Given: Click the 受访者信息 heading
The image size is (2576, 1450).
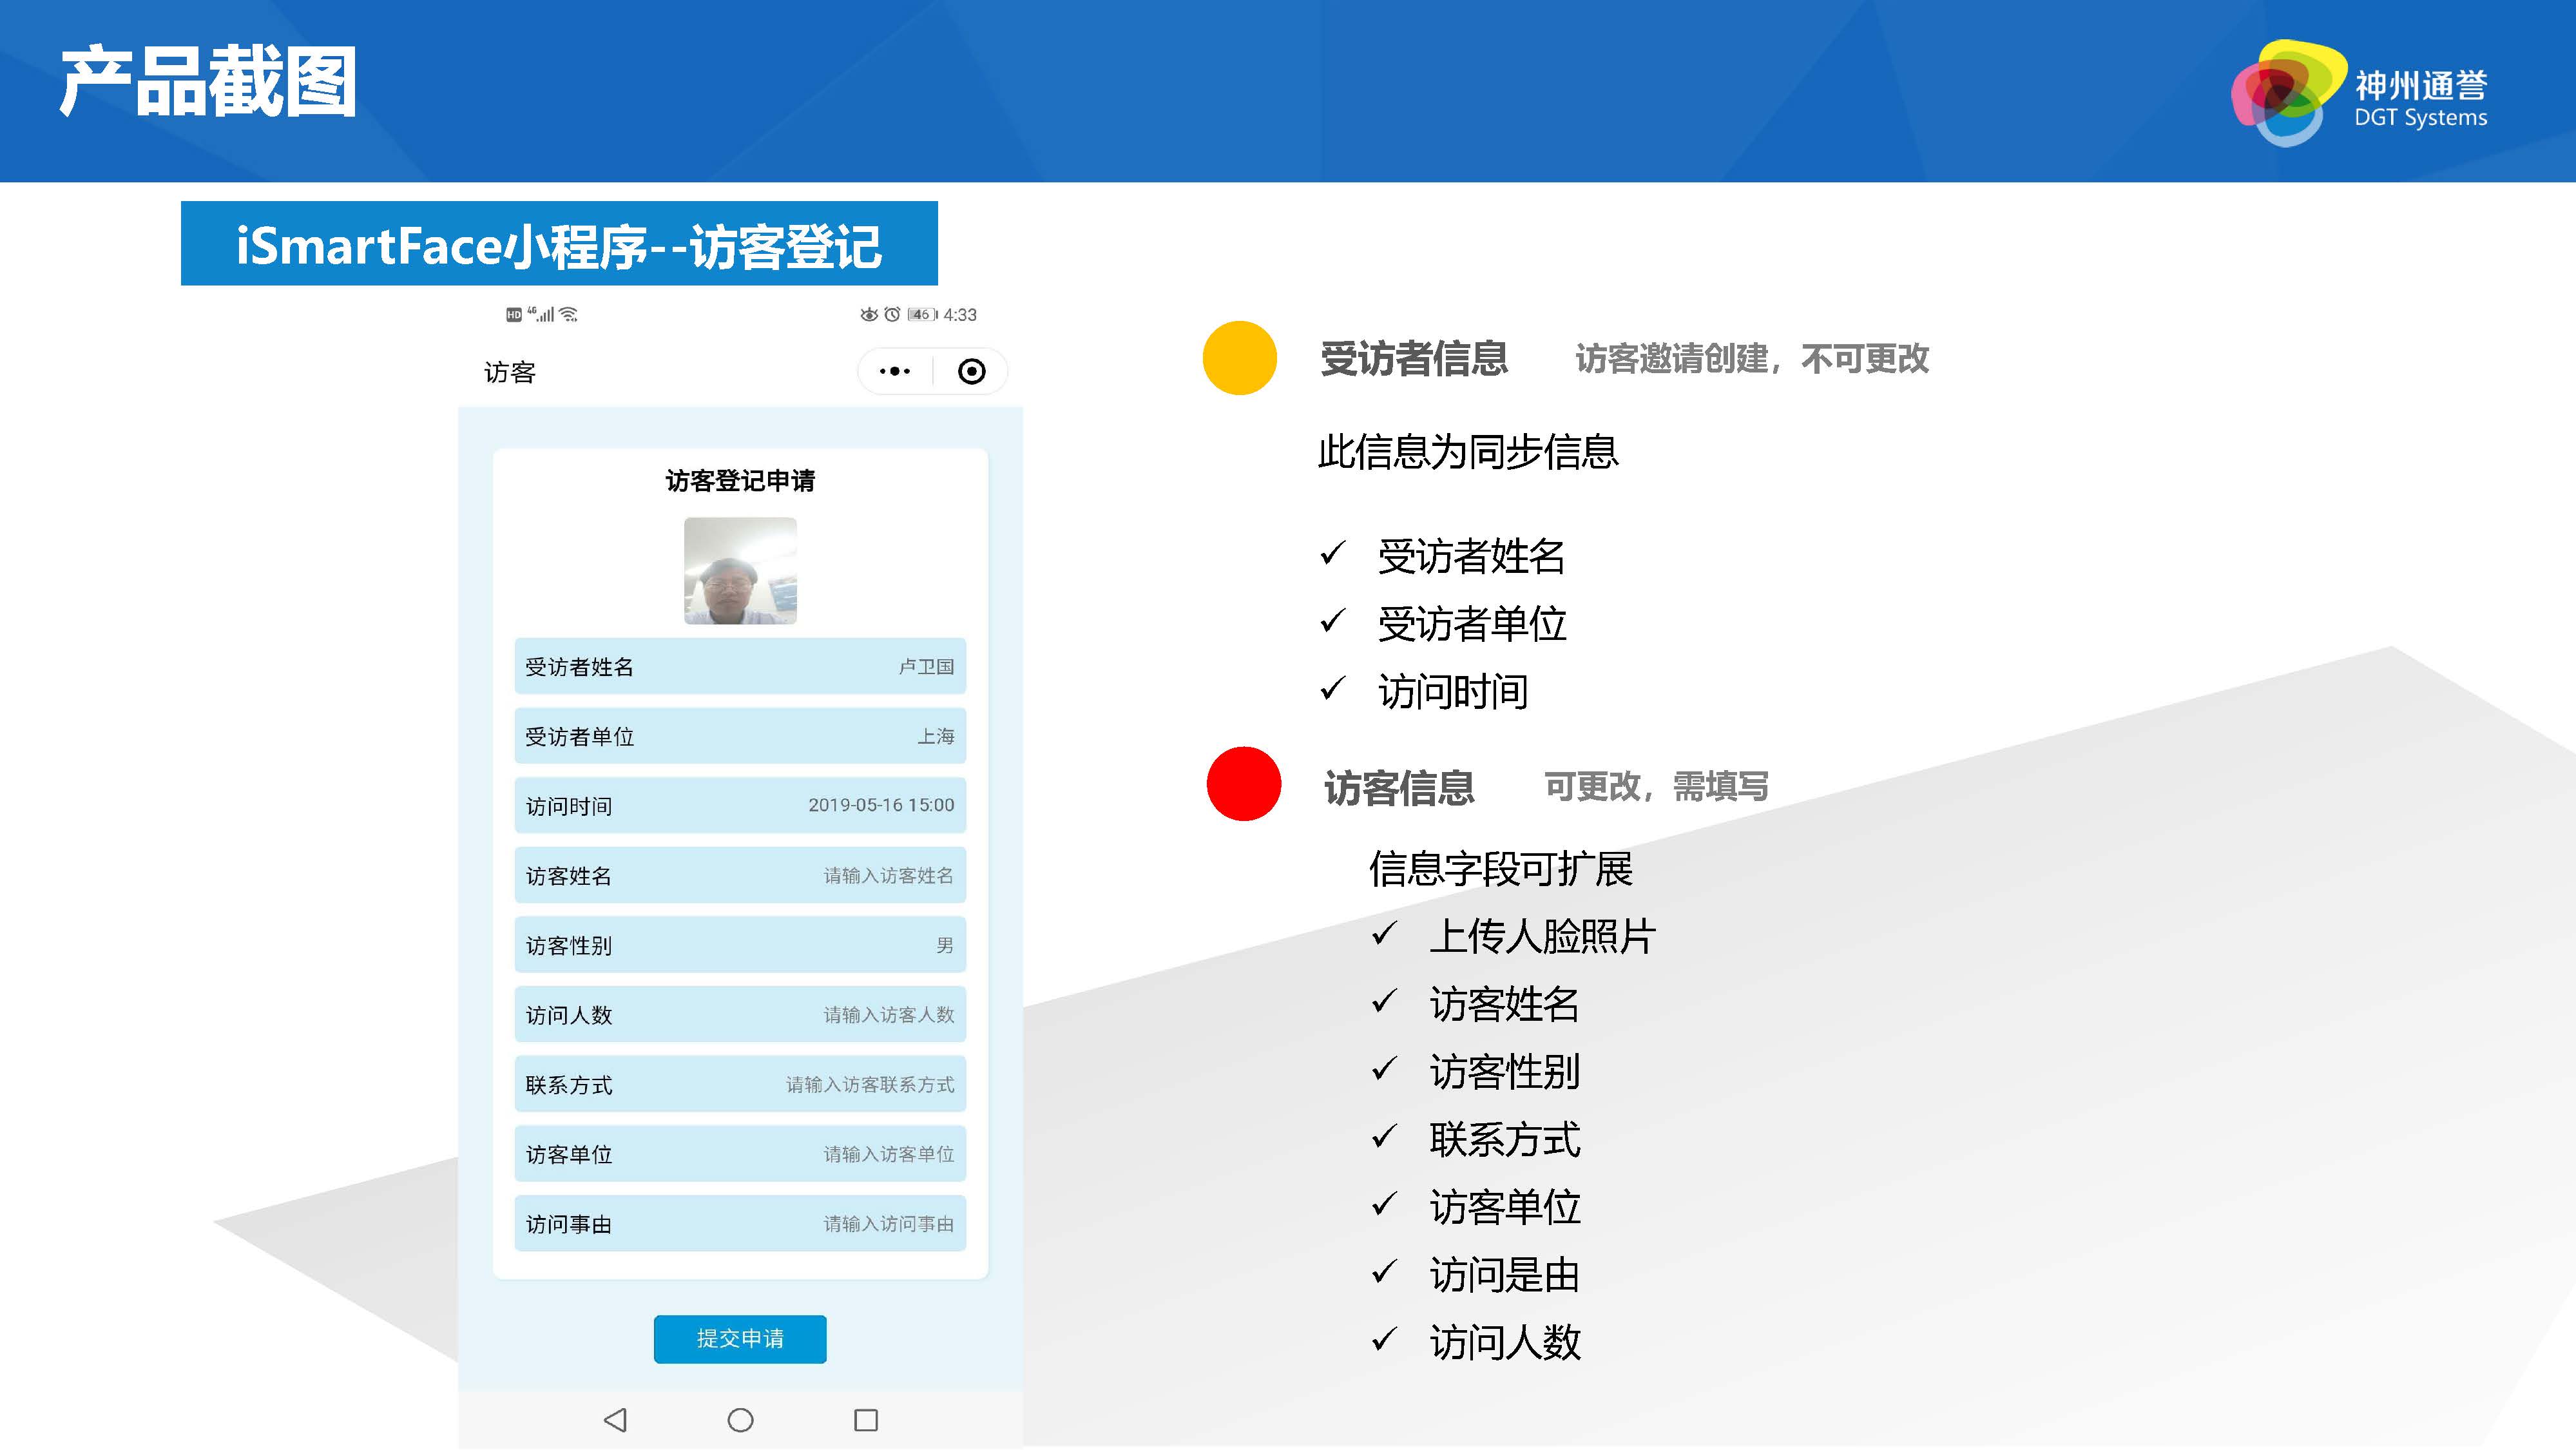Looking at the screenshot, I should click(x=1414, y=358).
